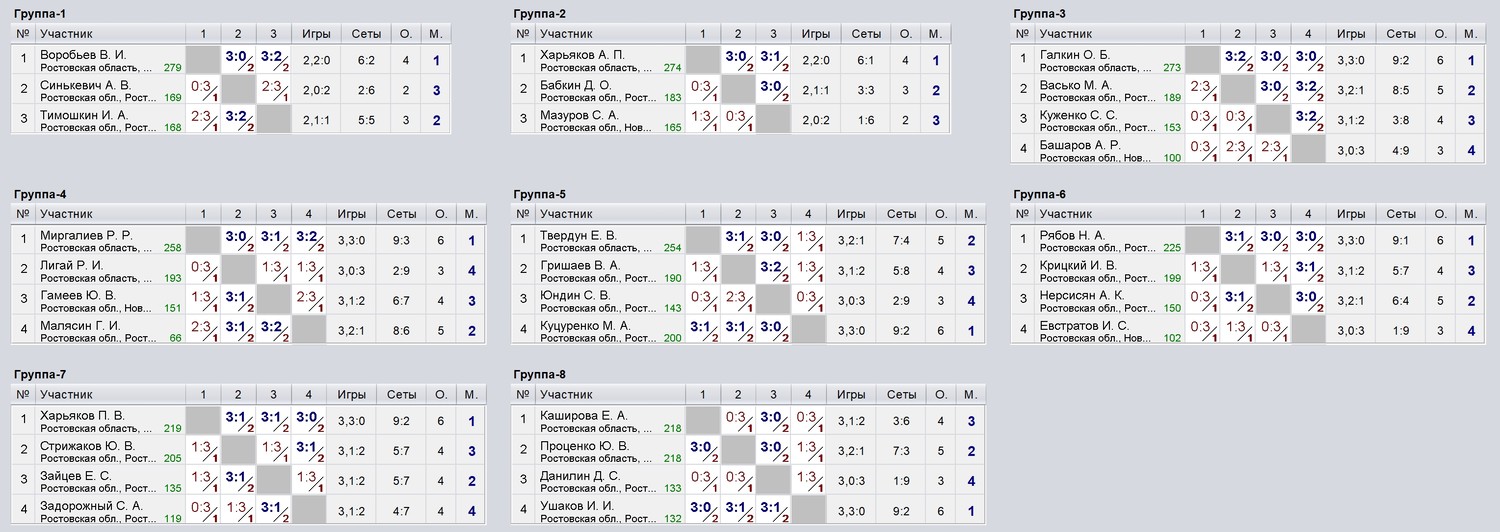Select Куцуренко М. А. in Group 5
1500x532 pixels.
pos(585,325)
